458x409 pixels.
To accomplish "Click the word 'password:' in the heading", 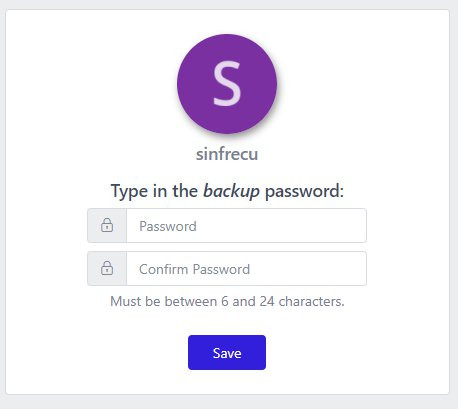I will [304, 192].
